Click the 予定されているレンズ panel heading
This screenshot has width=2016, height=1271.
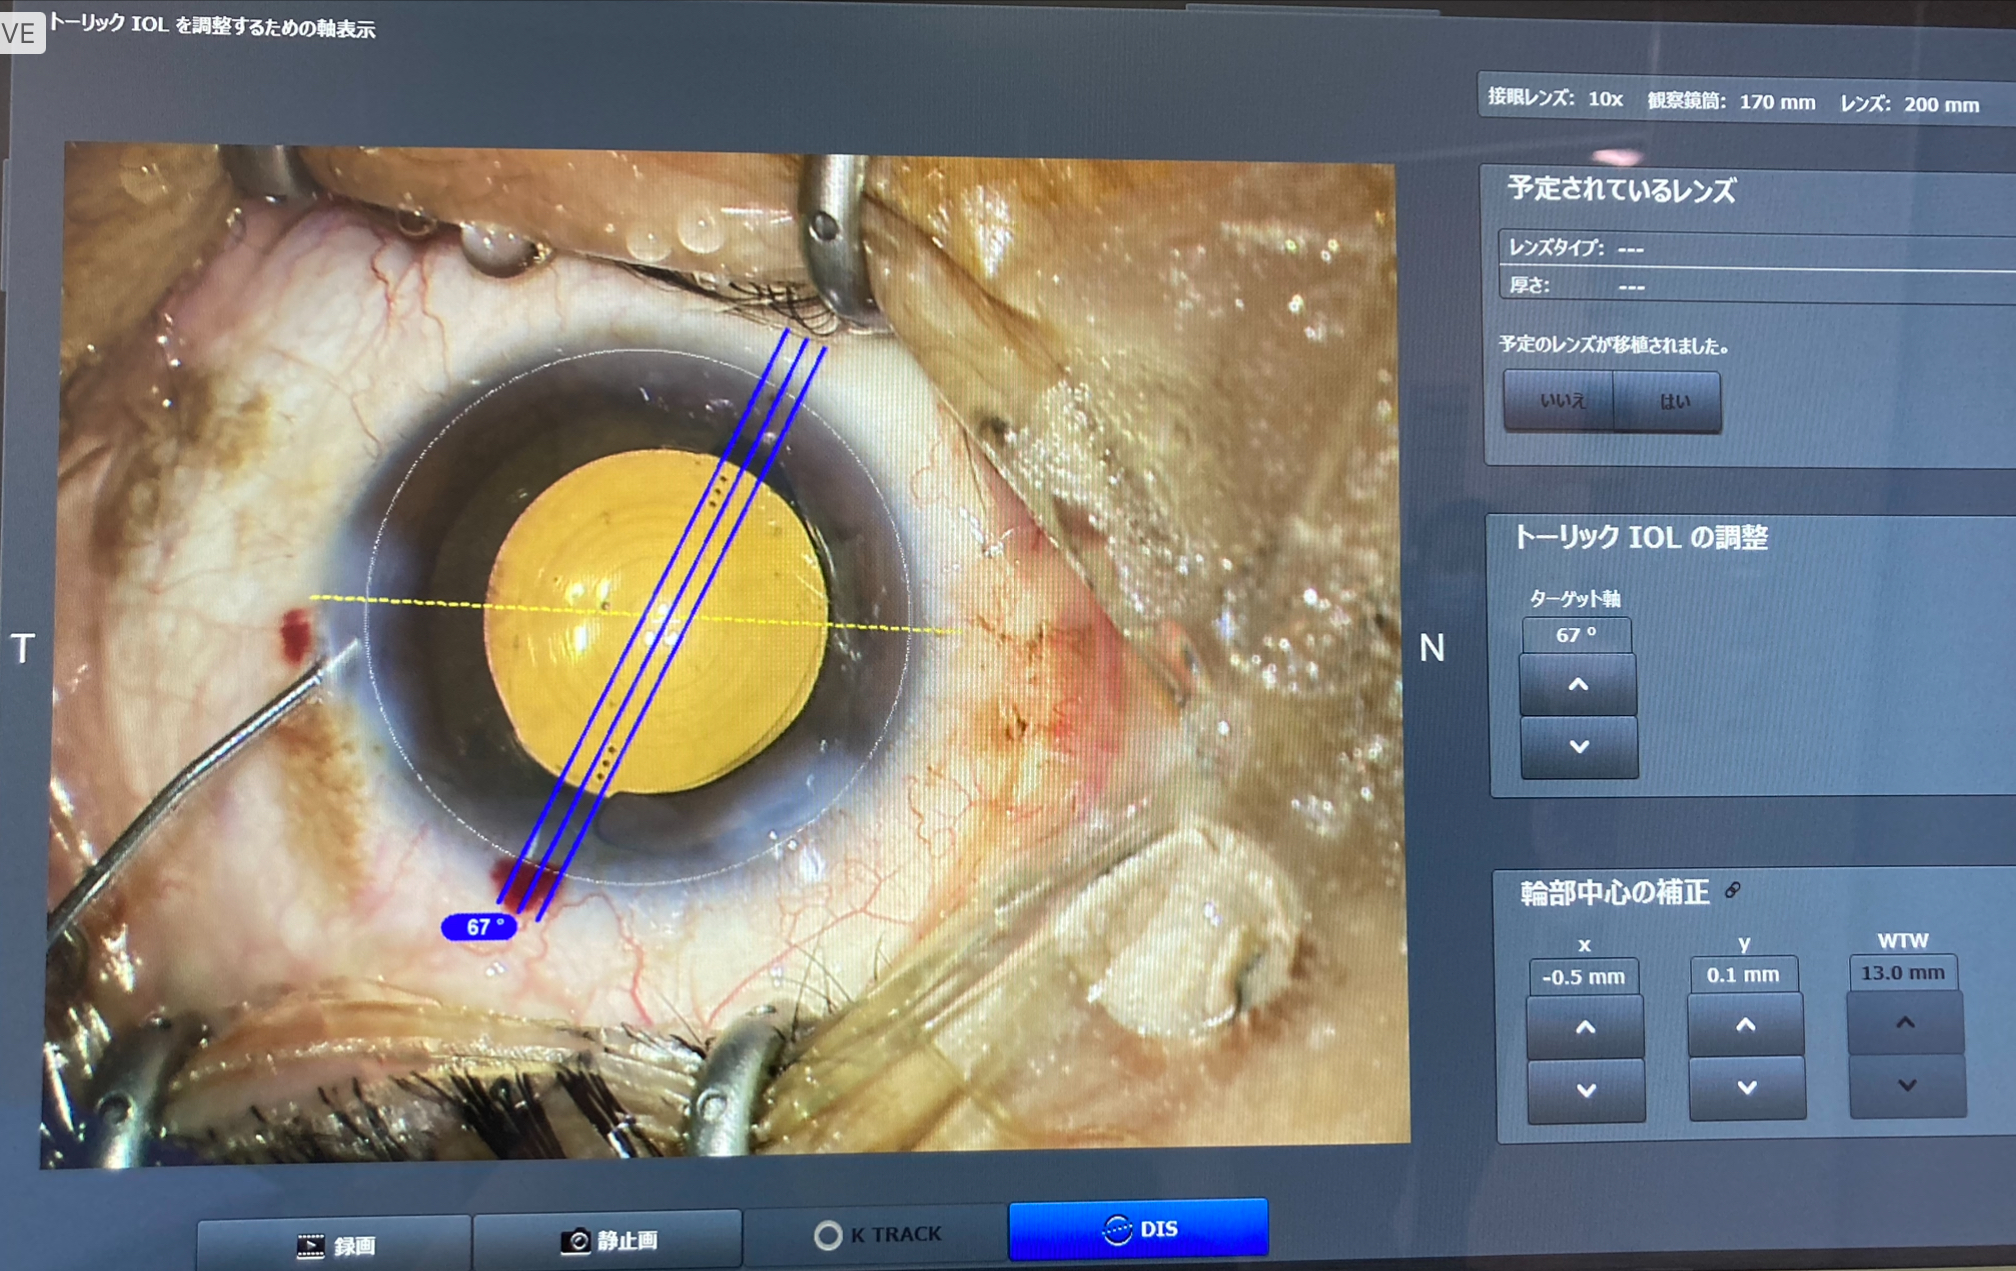[1621, 190]
